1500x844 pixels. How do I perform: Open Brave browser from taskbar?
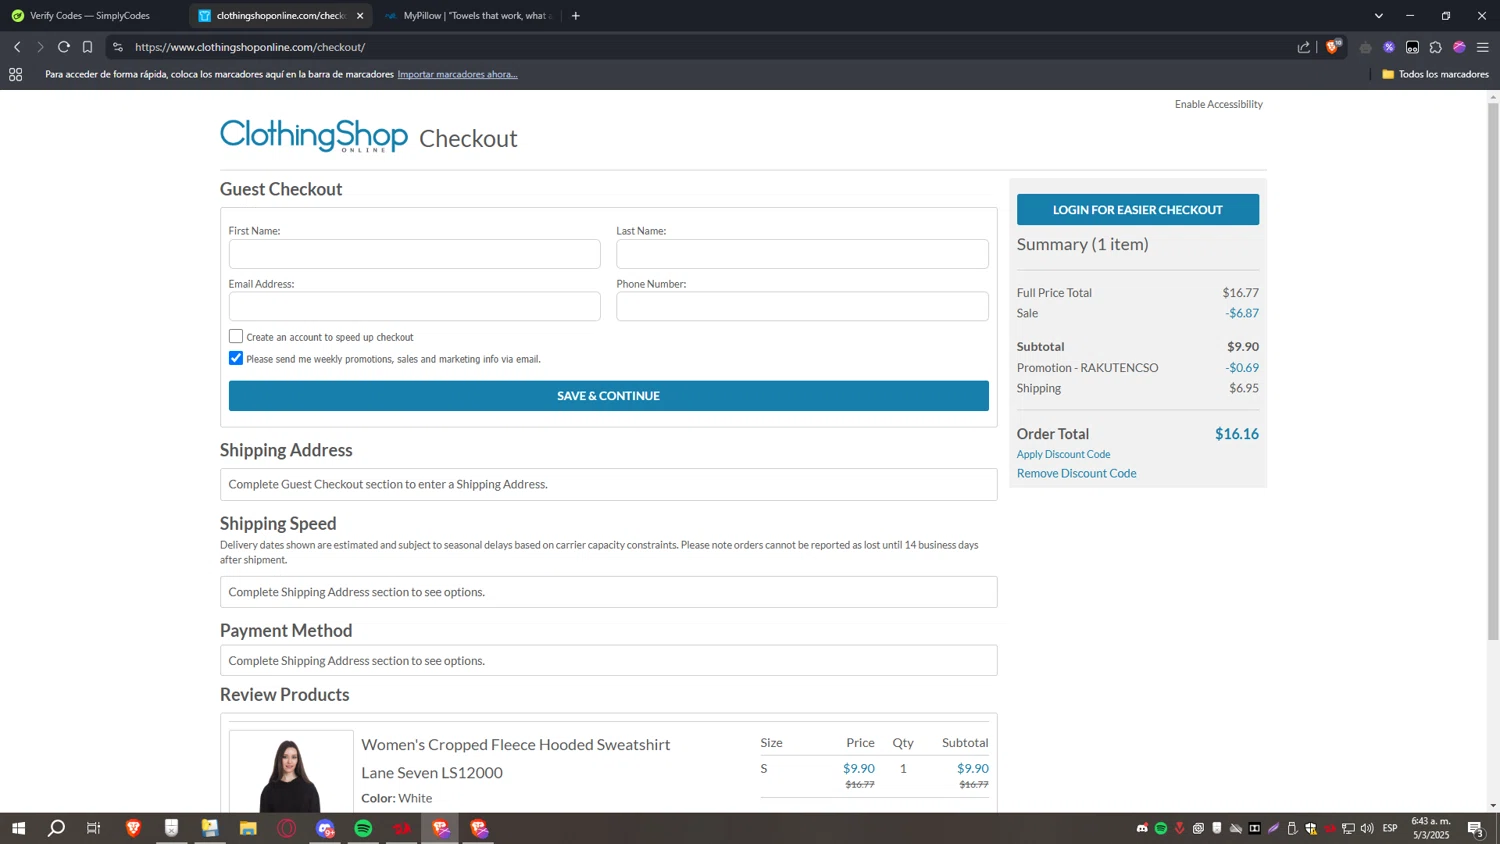[x=133, y=828]
